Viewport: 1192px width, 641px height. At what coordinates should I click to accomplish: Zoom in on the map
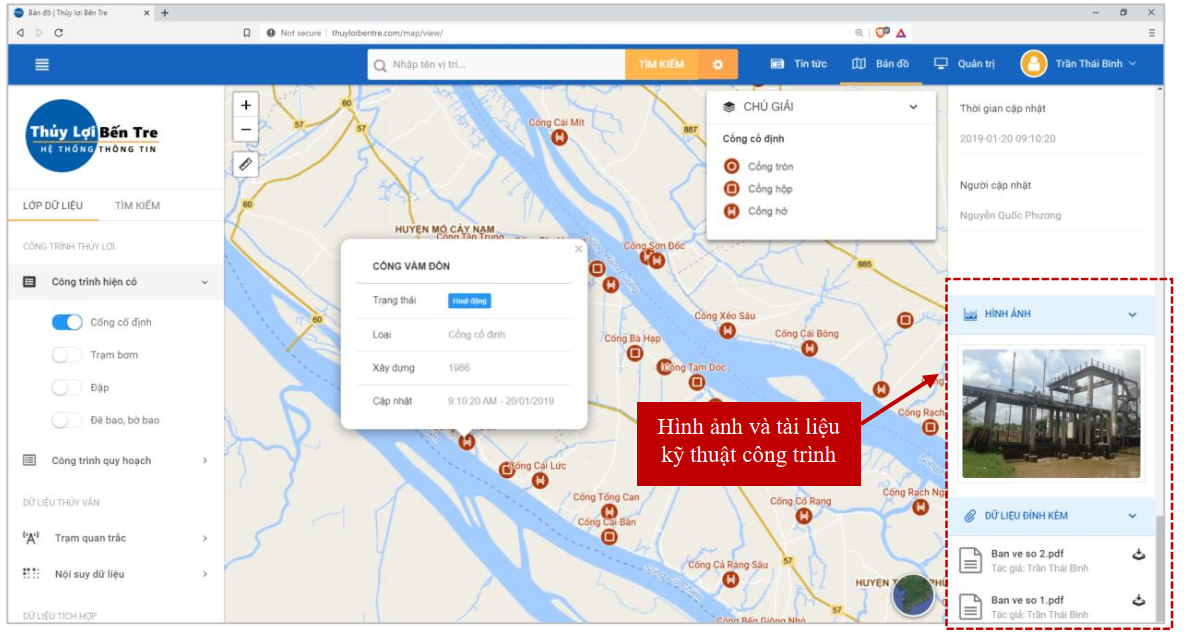click(246, 105)
